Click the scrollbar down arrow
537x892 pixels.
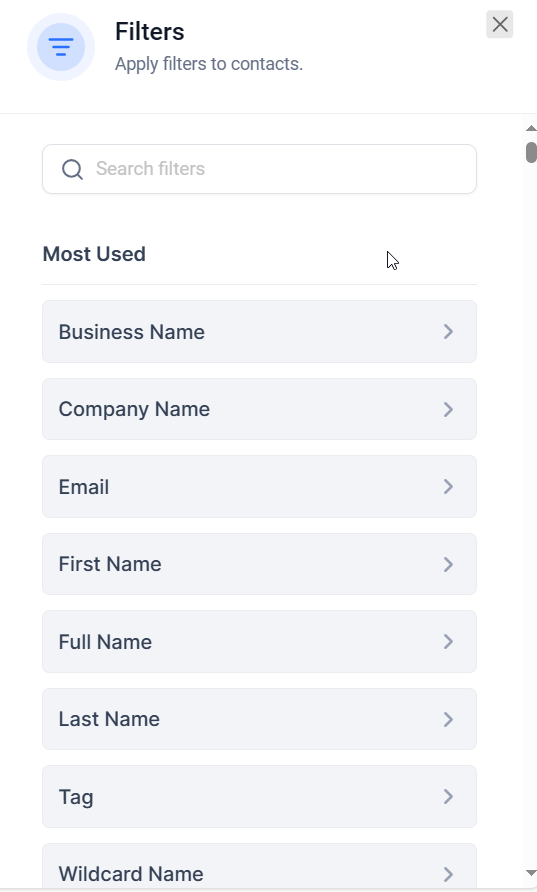click(x=531, y=873)
